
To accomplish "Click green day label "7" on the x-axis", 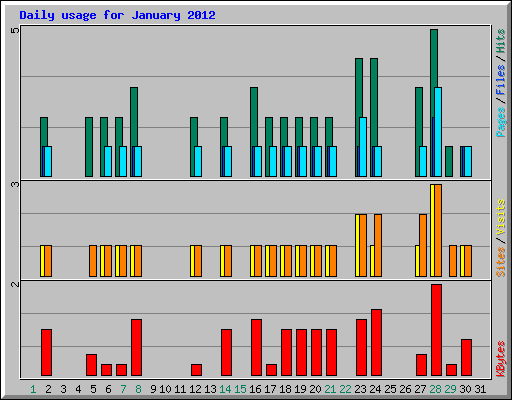I will (x=123, y=389).
